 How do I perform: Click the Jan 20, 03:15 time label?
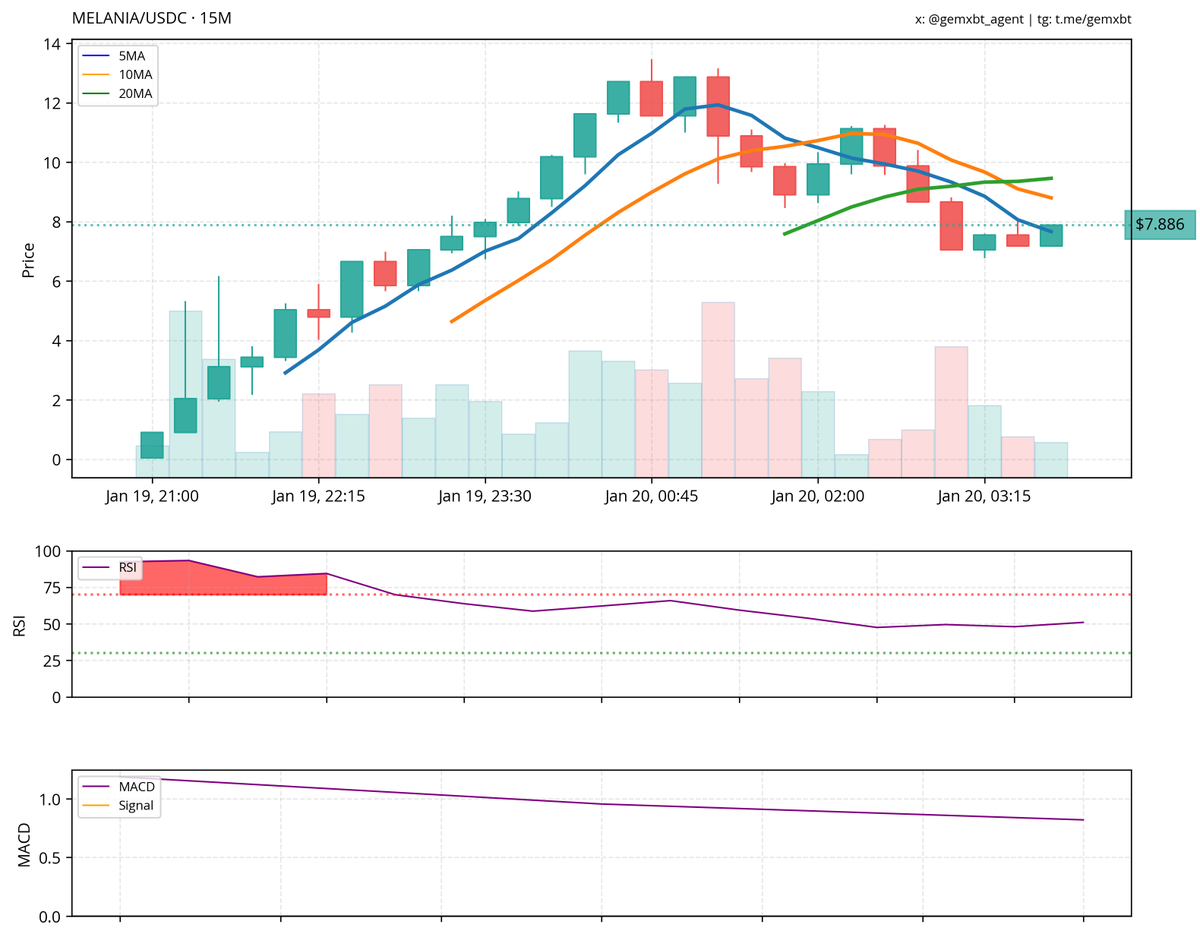(985, 496)
